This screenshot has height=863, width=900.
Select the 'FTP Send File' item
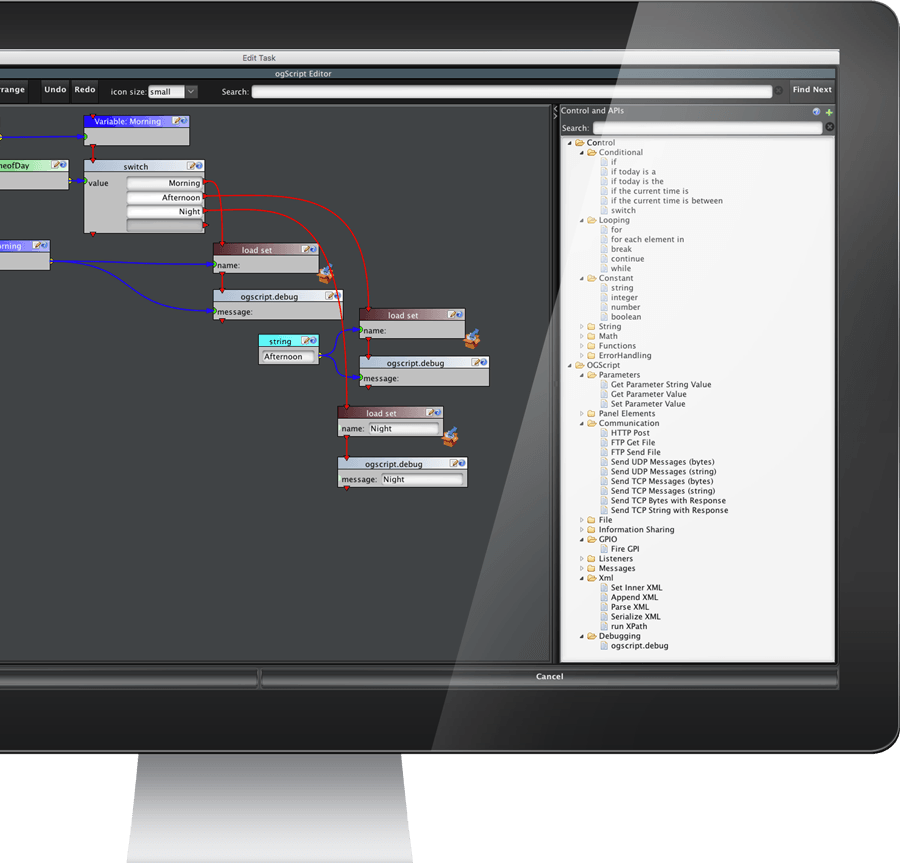[635, 453]
